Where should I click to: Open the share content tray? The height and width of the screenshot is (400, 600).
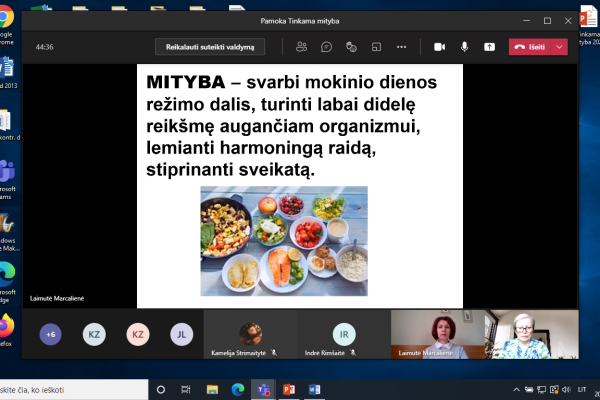pyautogui.click(x=489, y=47)
